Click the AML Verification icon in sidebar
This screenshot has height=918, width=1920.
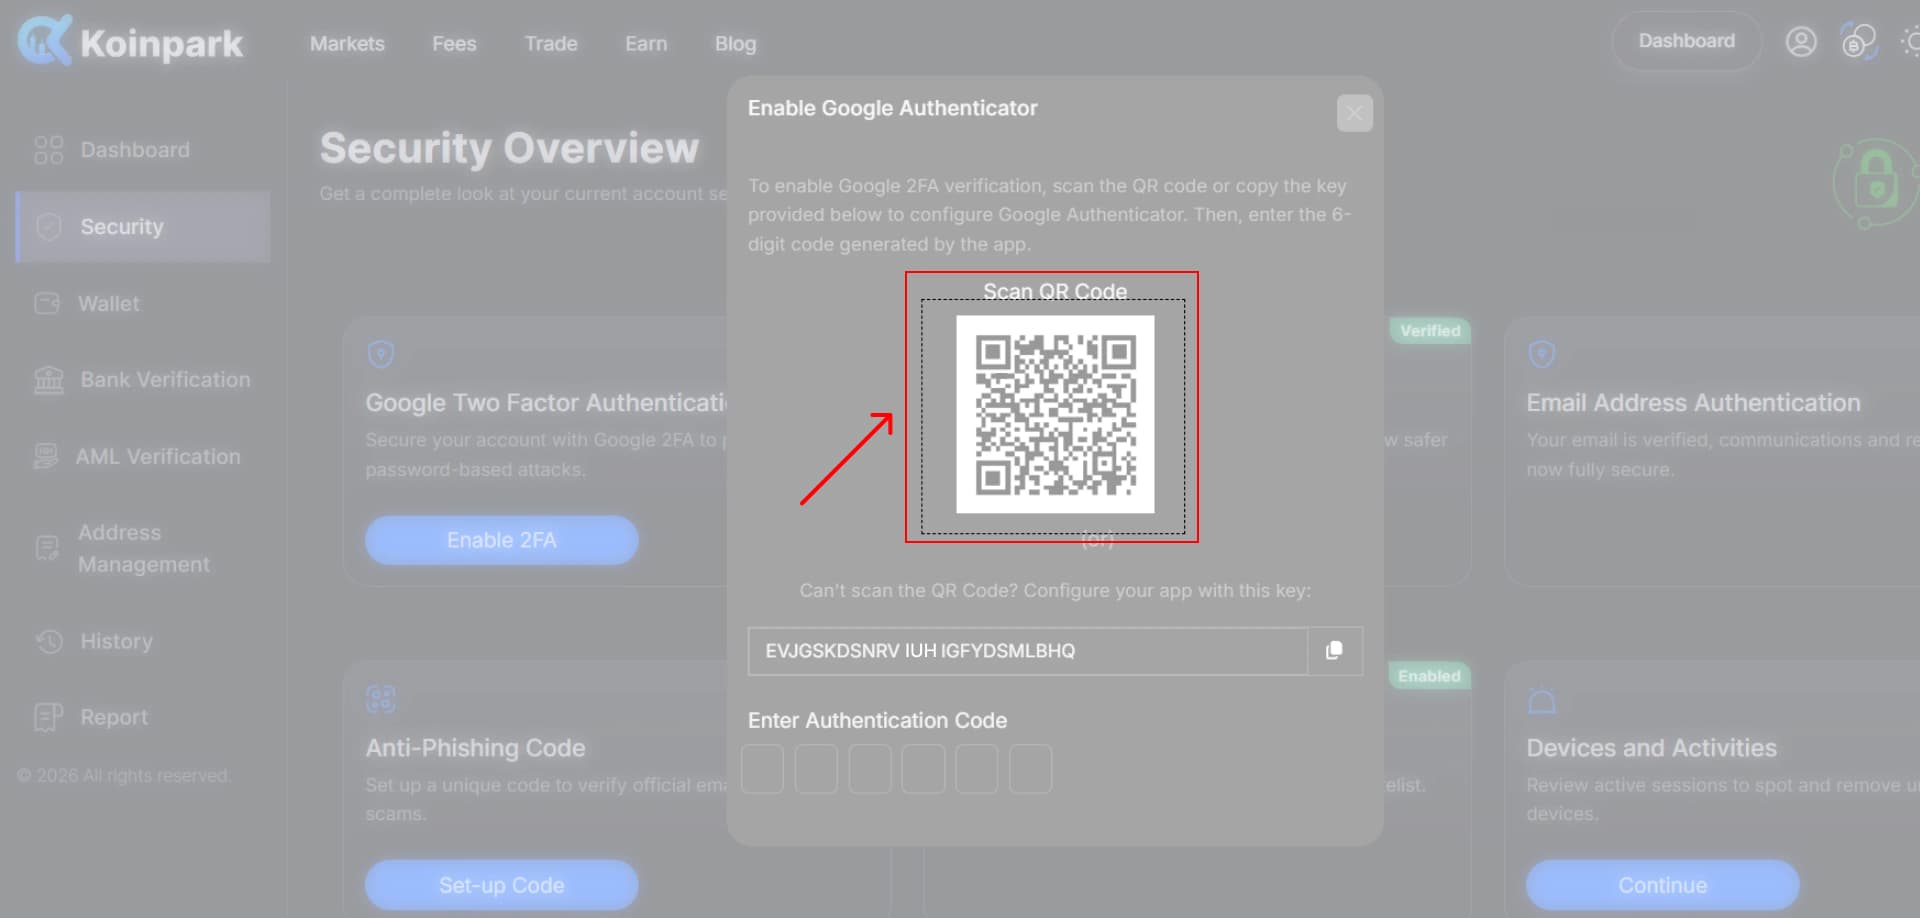(x=46, y=456)
